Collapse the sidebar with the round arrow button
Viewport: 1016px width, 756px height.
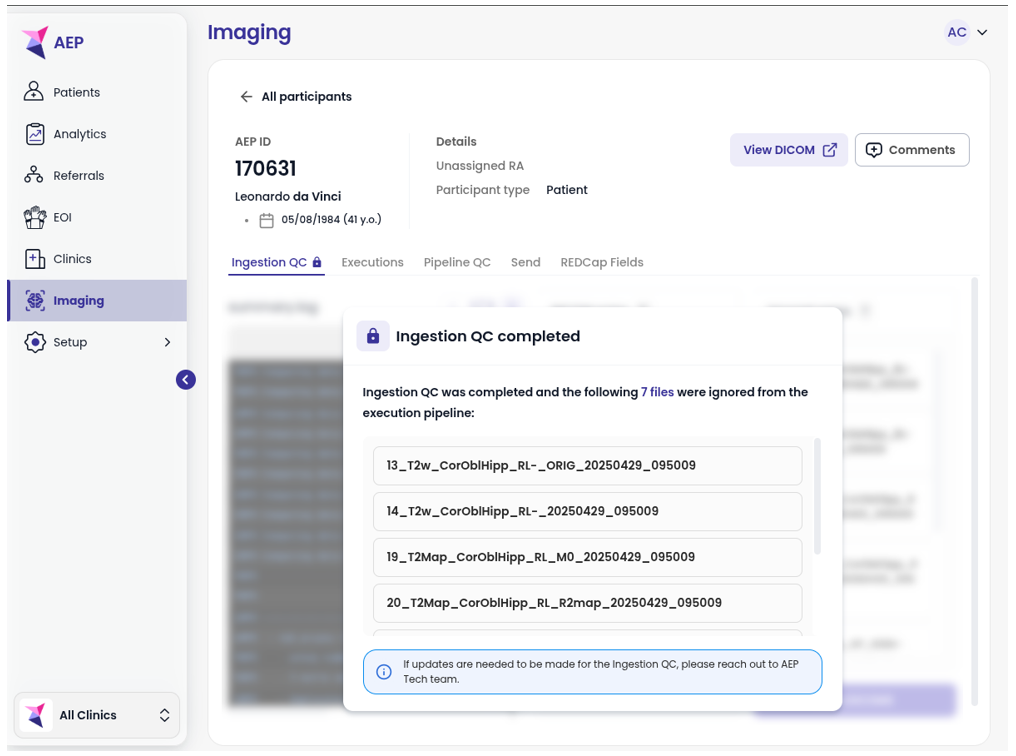click(186, 380)
